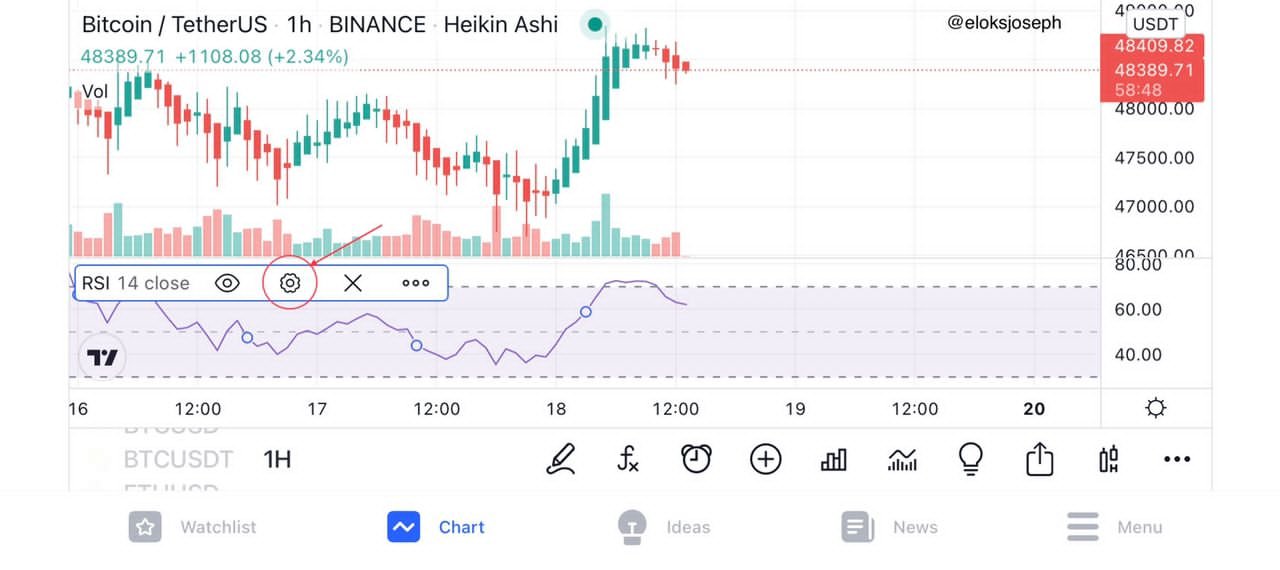Select the drawing pen tool
The height and width of the screenshot is (570, 1280).
(x=561, y=459)
